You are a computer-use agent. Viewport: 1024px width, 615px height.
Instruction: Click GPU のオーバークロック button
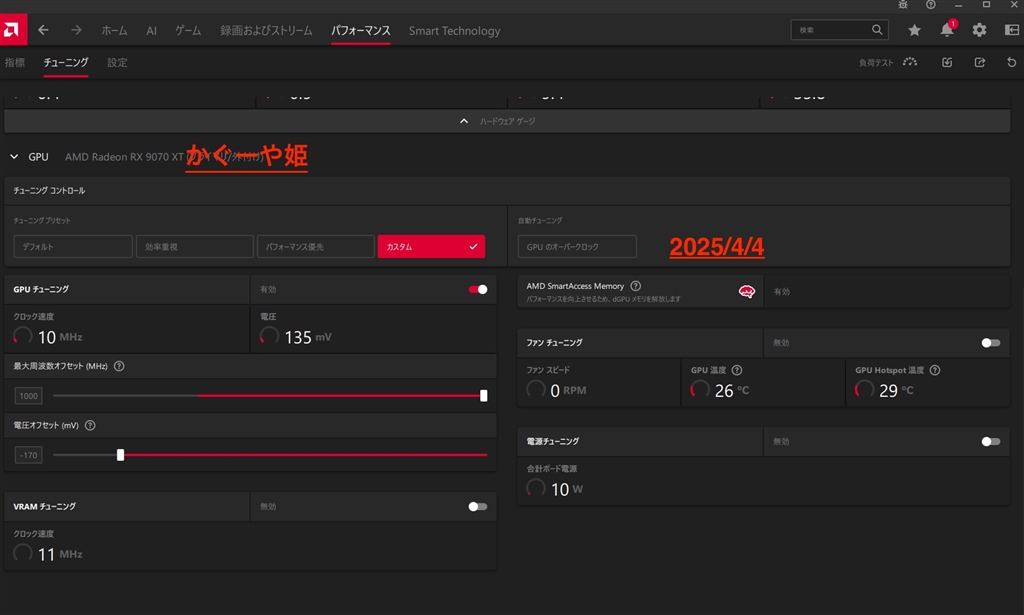click(577, 247)
